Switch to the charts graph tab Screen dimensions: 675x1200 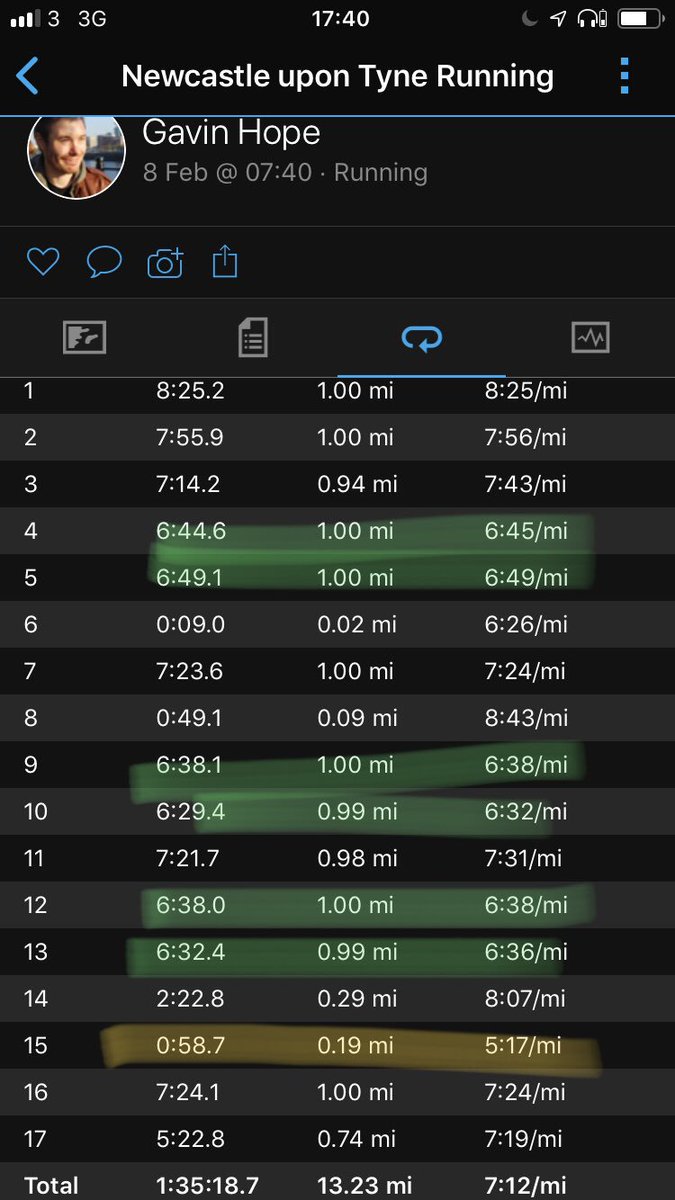tap(590, 338)
